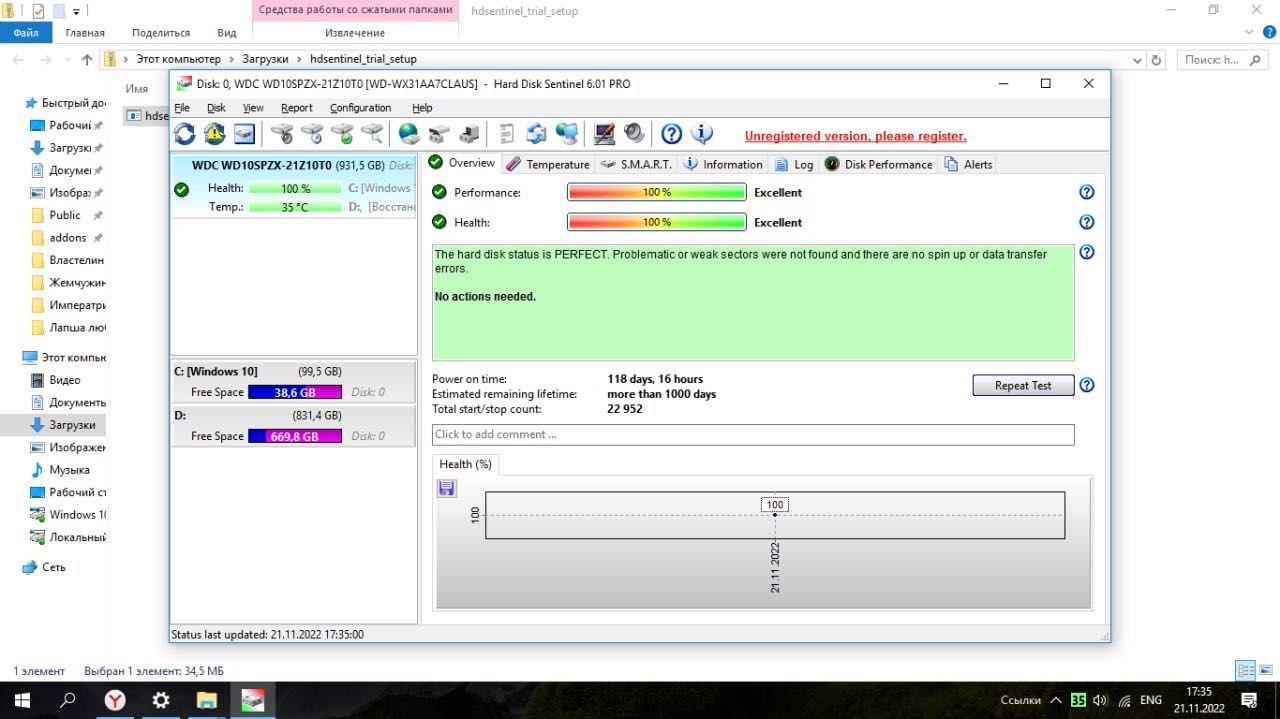Click the help icon beside Health row
The height and width of the screenshot is (719, 1280).
tap(1087, 222)
